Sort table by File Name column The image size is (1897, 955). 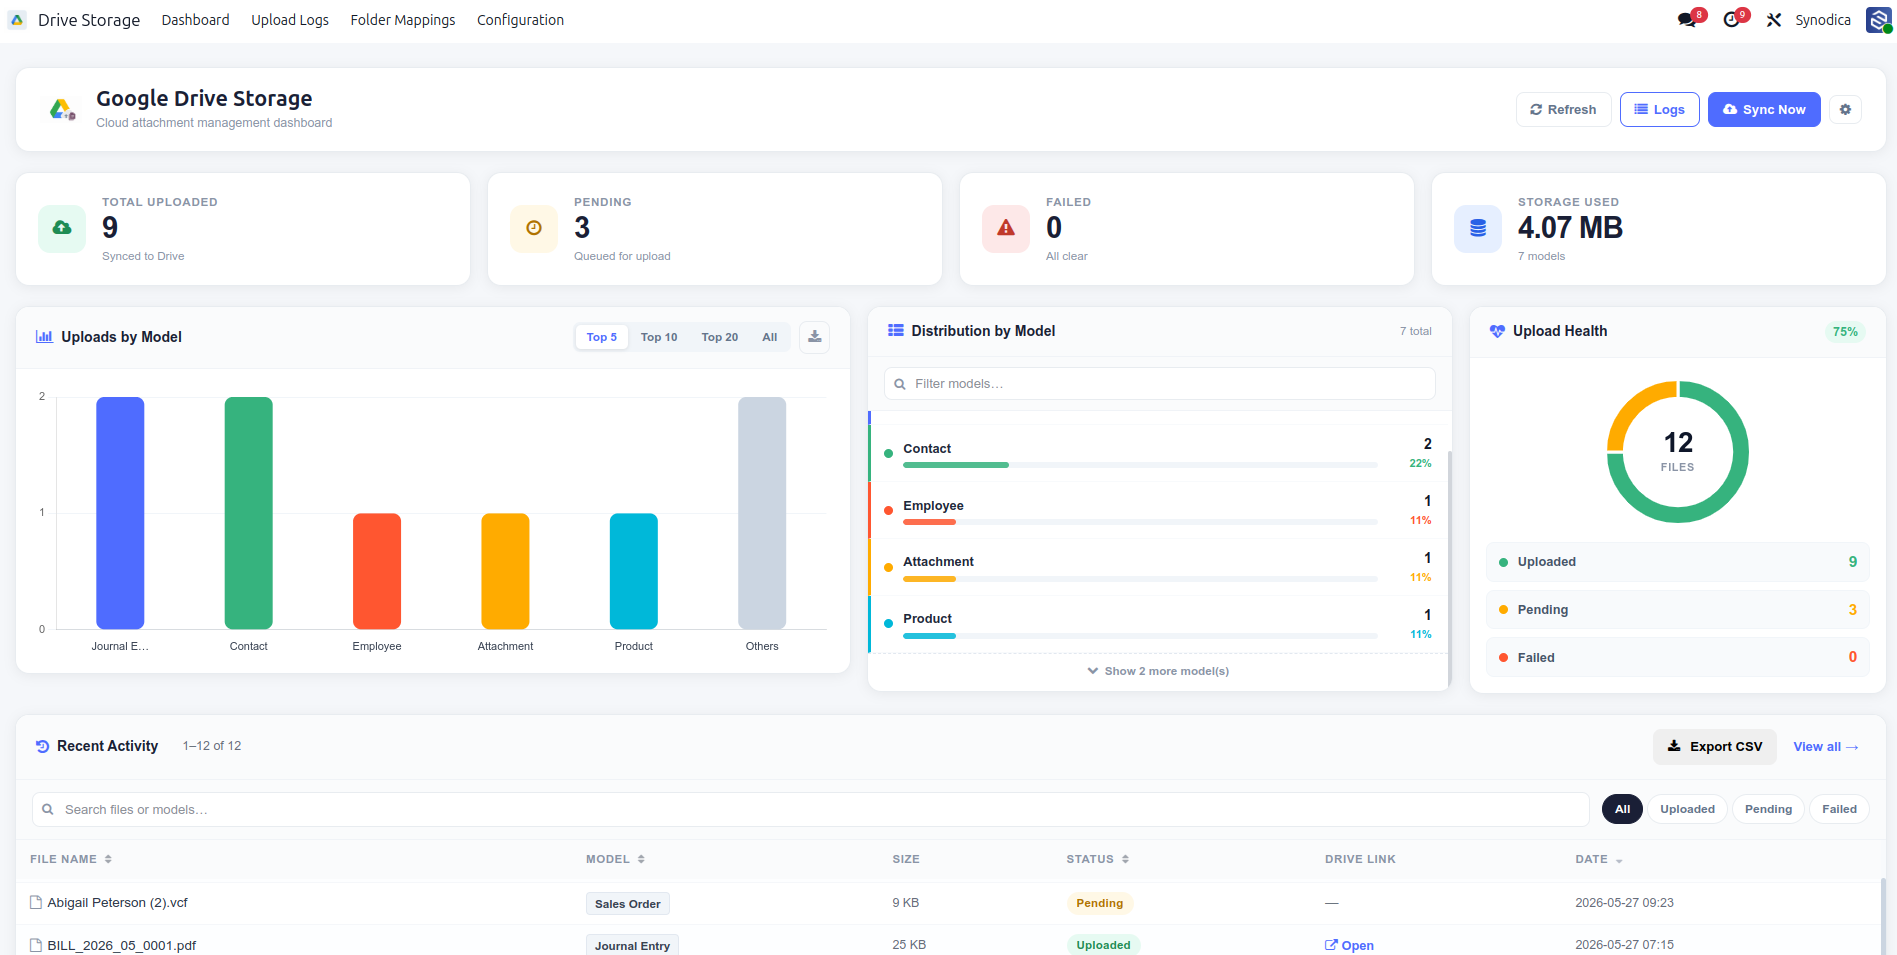point(71,859)
